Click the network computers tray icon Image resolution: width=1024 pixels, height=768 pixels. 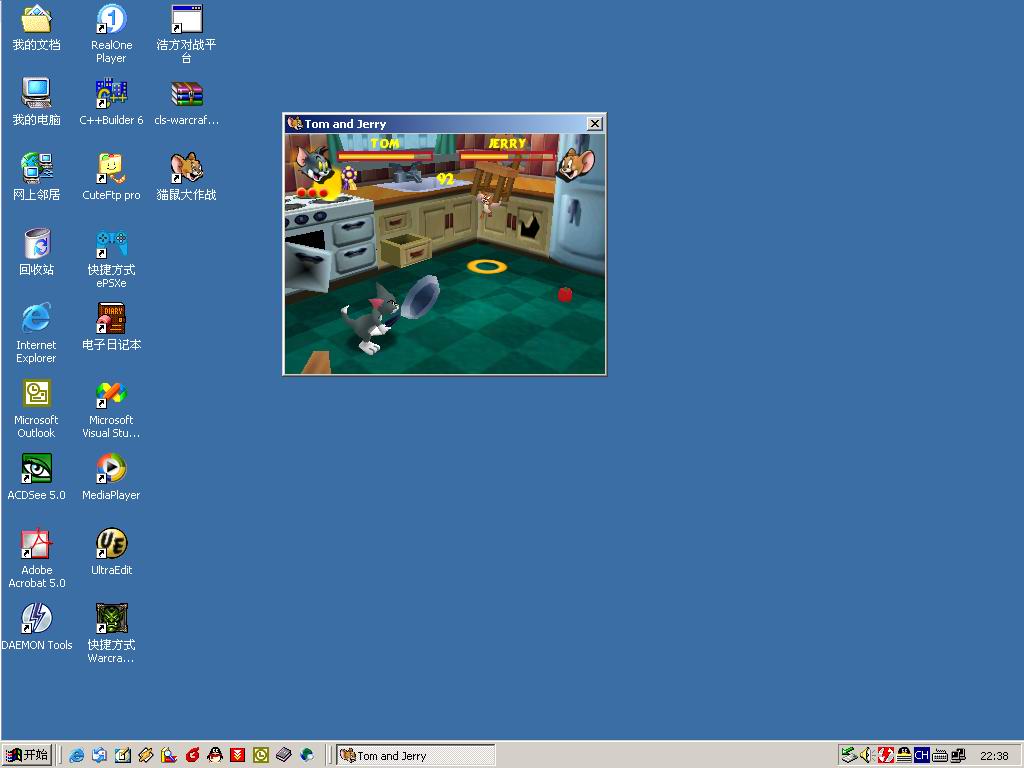tap(958, 756)
